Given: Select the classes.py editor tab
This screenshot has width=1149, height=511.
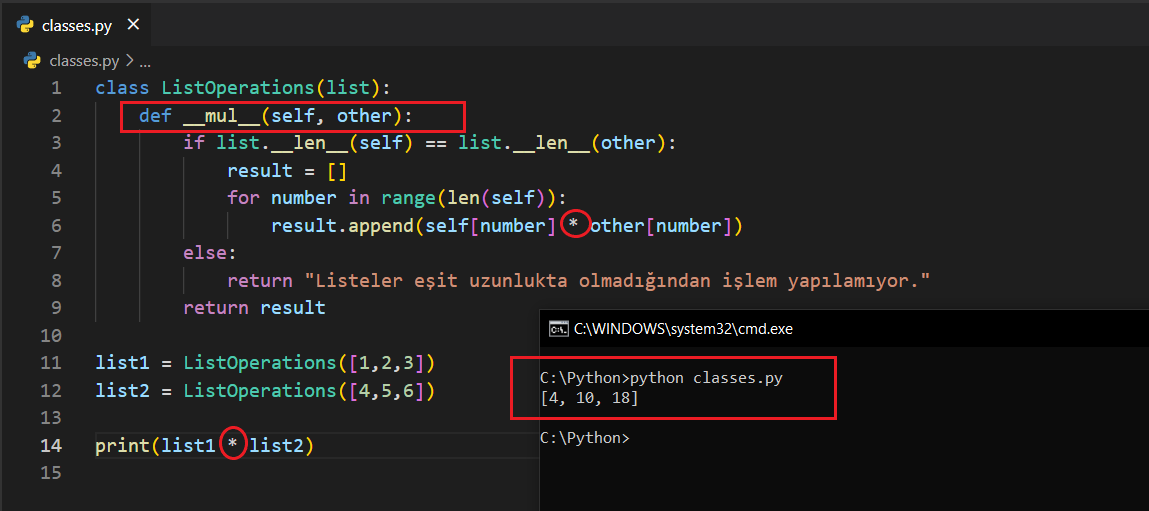Looking at the screenshot, I should [76, 25].
